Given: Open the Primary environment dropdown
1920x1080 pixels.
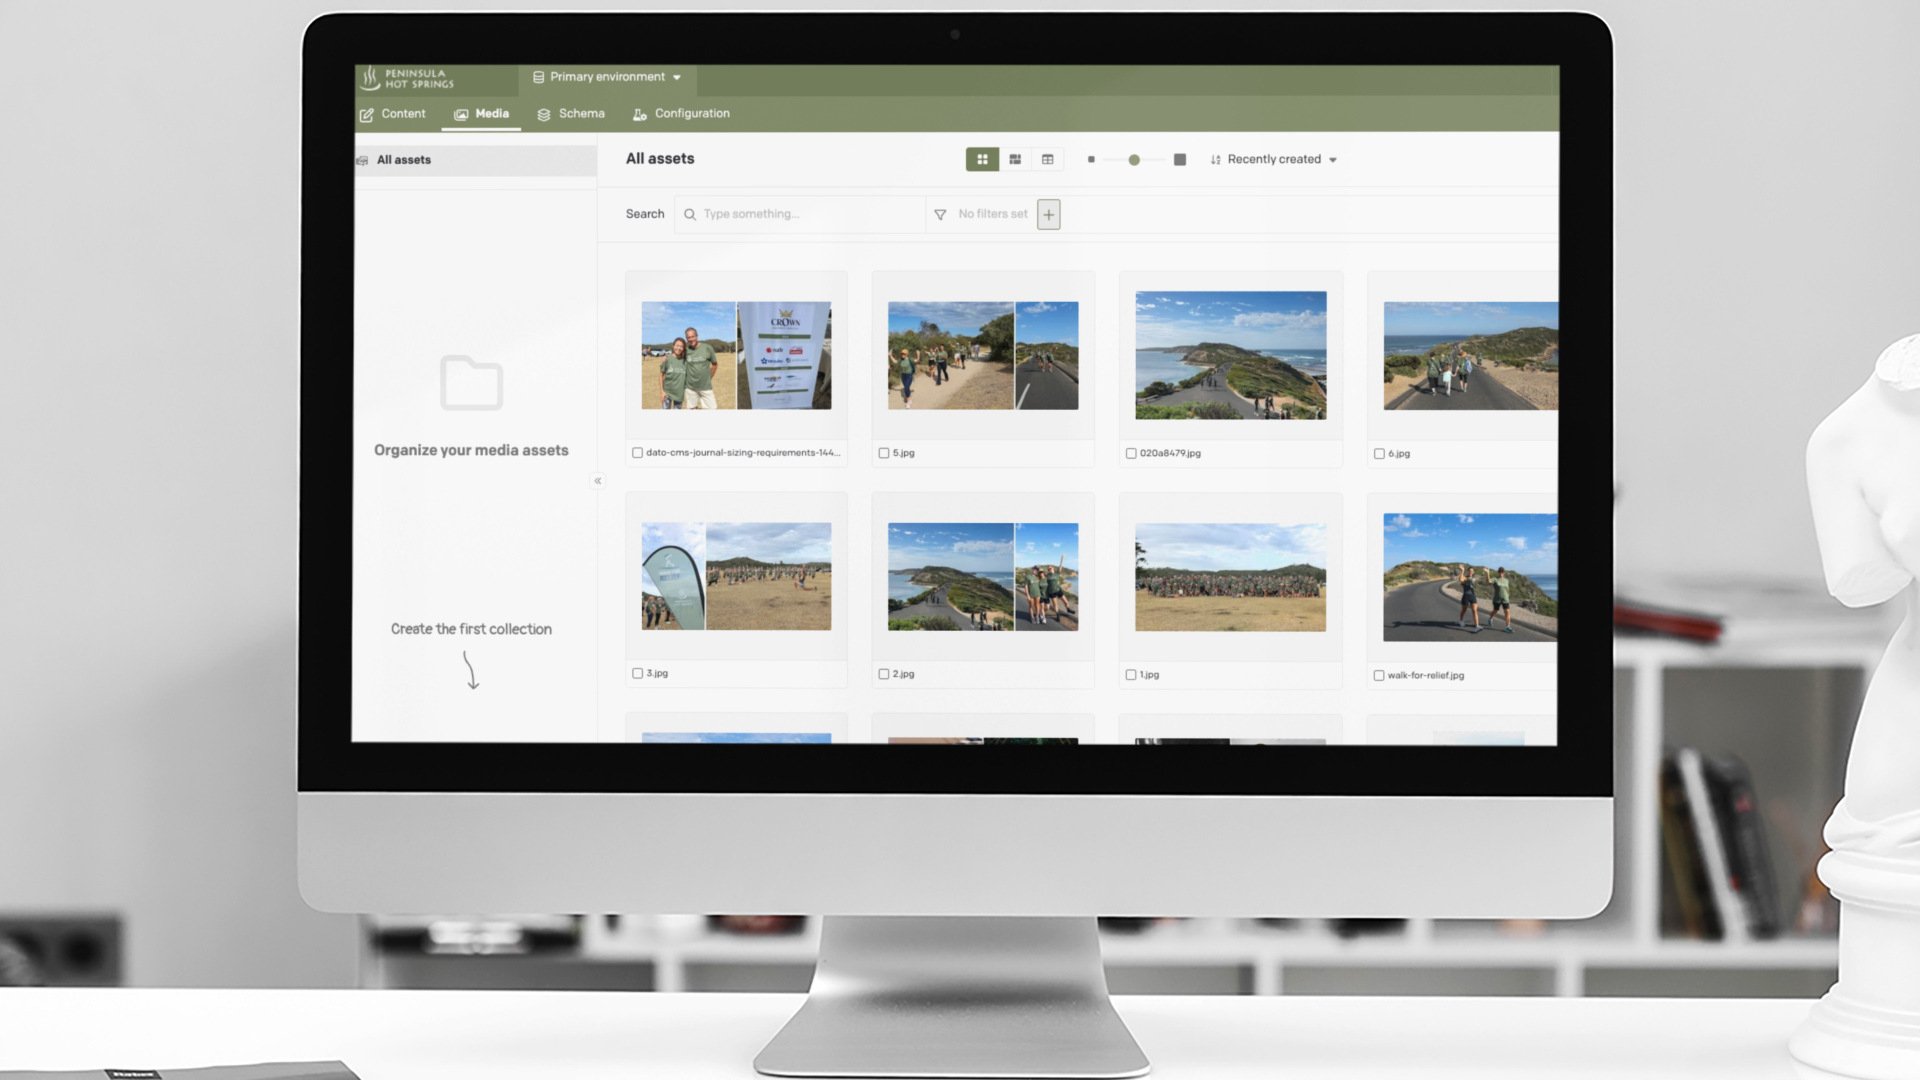Looking at the screenshot, I should 607,77.
